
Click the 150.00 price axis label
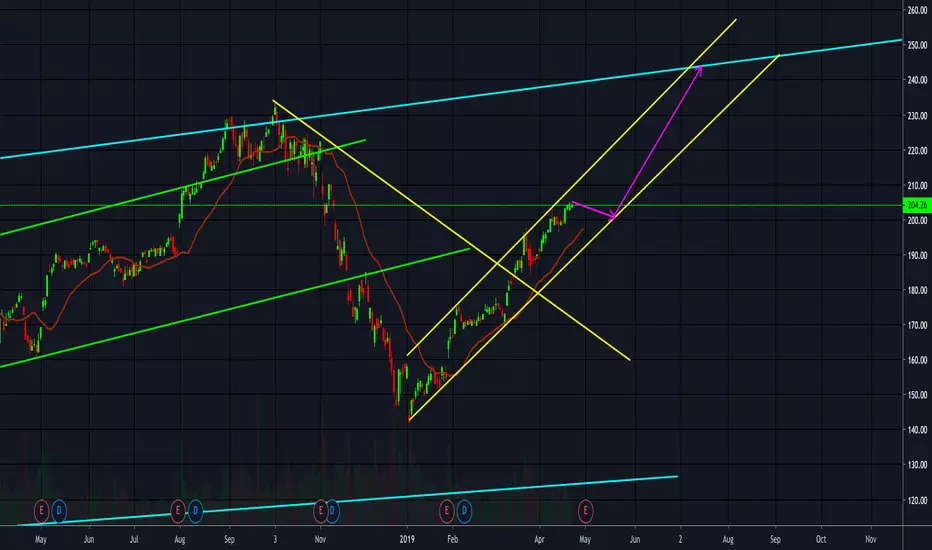pos(917,395)
